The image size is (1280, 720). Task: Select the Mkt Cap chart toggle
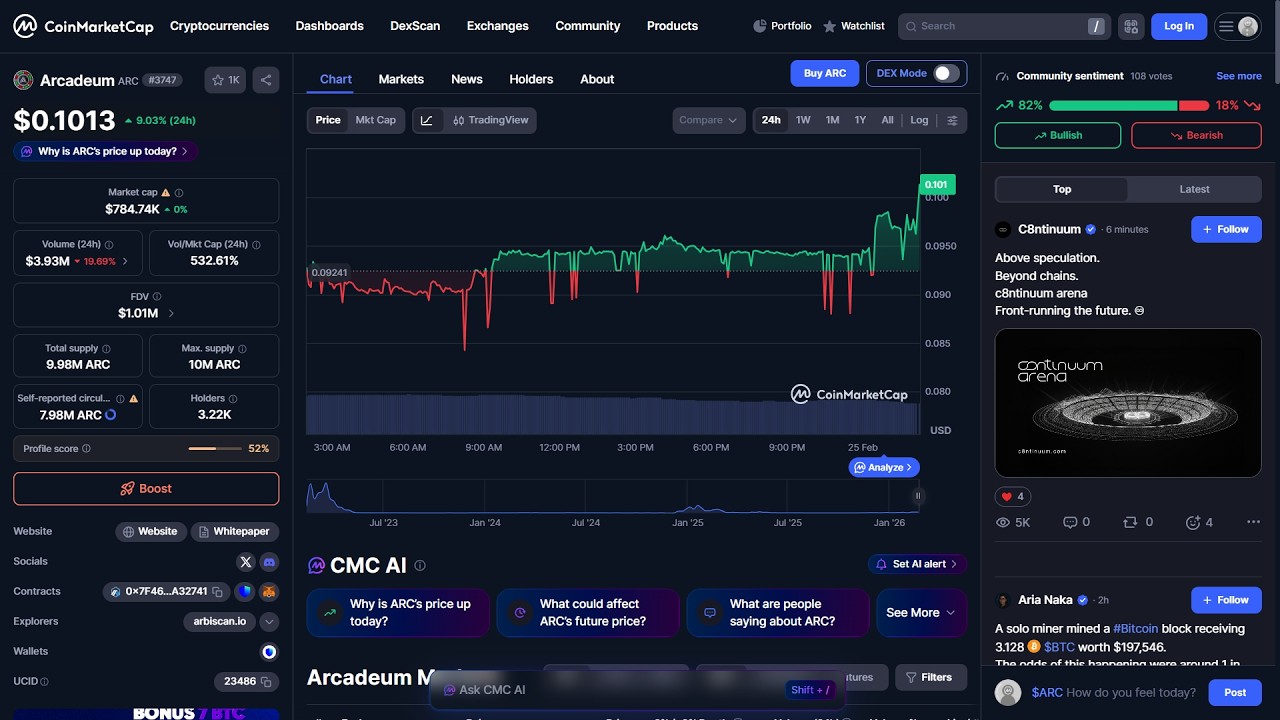click(x=376, y=120)
